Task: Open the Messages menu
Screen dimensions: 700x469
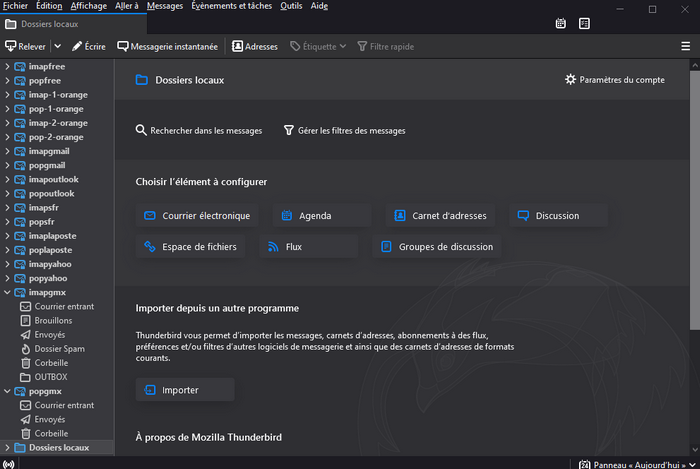Action: click(165, 6)
